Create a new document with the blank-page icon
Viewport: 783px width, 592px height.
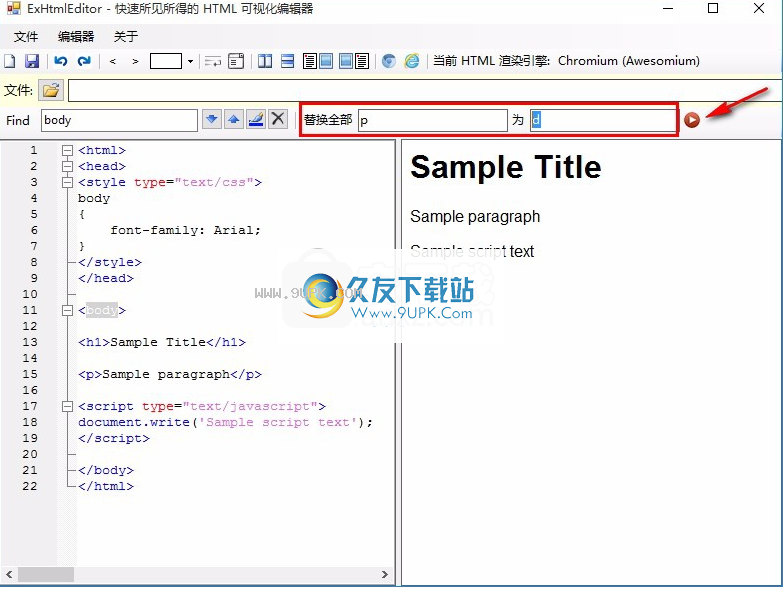click(9, 61)
